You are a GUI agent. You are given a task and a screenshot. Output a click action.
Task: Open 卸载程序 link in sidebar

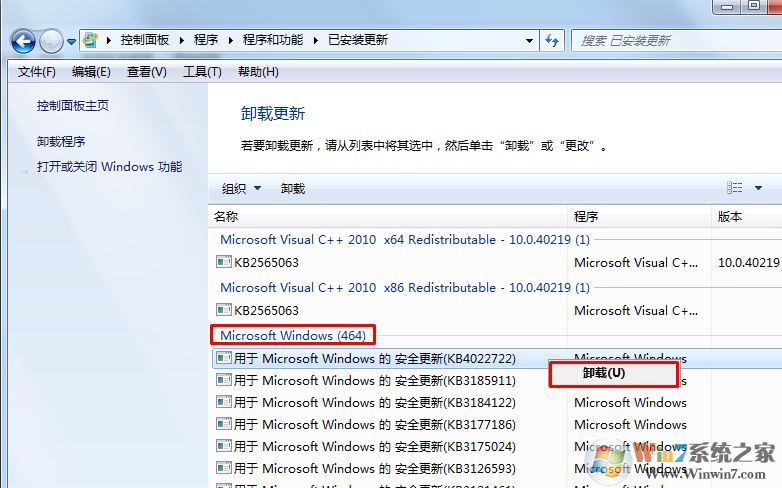[61, 142]
